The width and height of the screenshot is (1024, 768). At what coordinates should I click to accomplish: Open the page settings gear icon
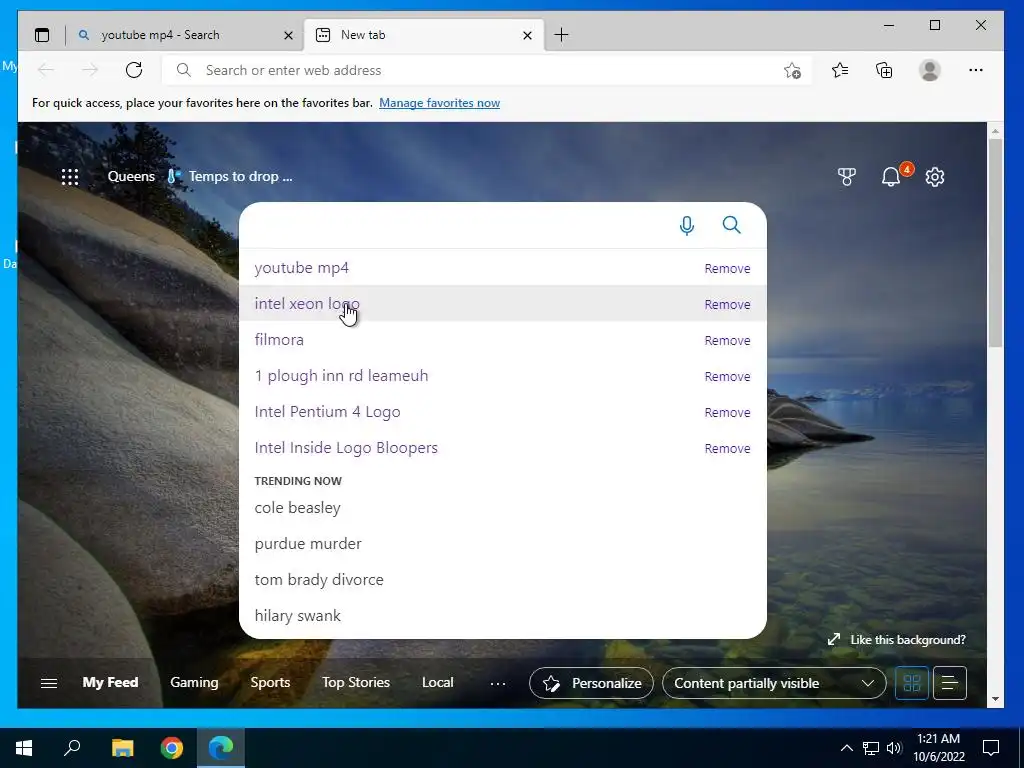[x=935, y=177]
